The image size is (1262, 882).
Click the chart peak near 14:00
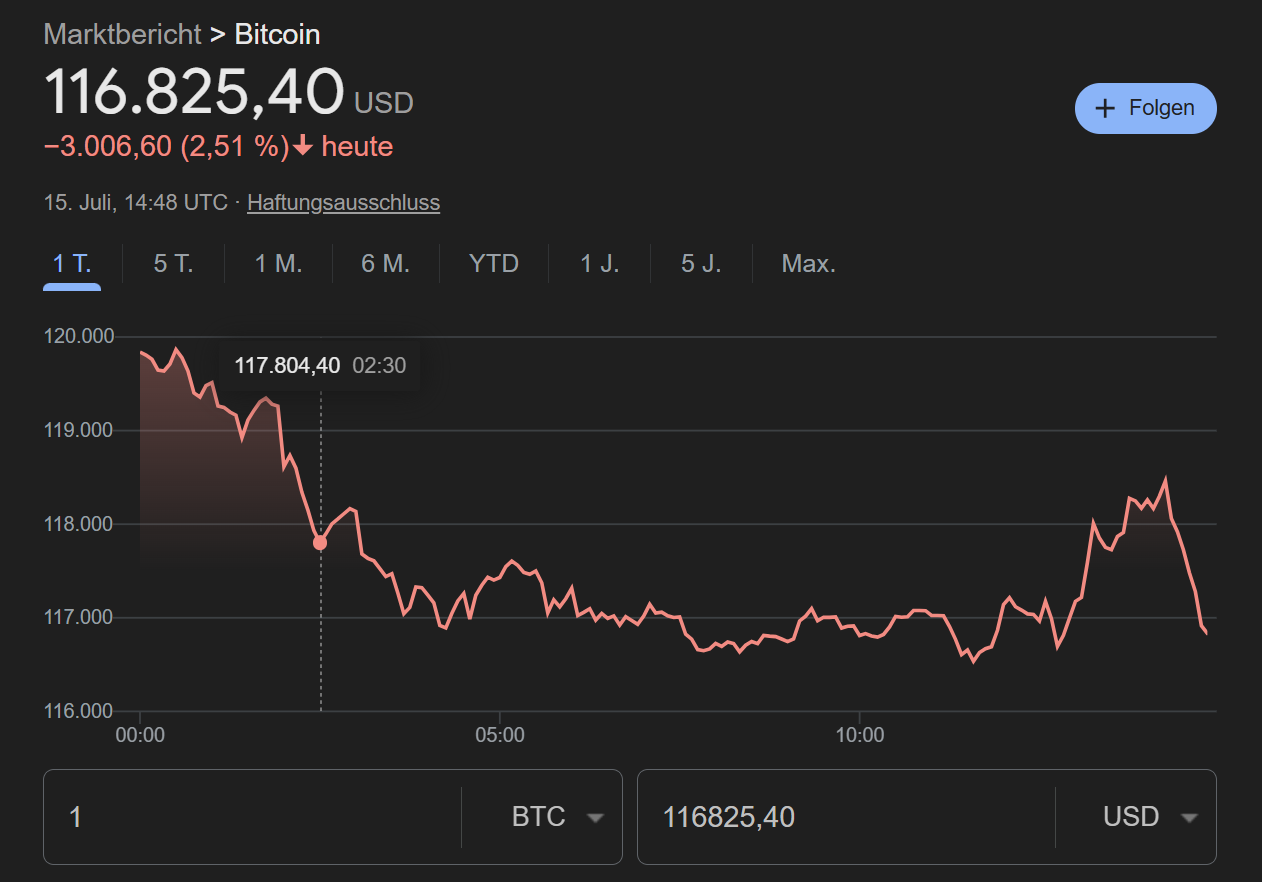[x=1165, y=479]
